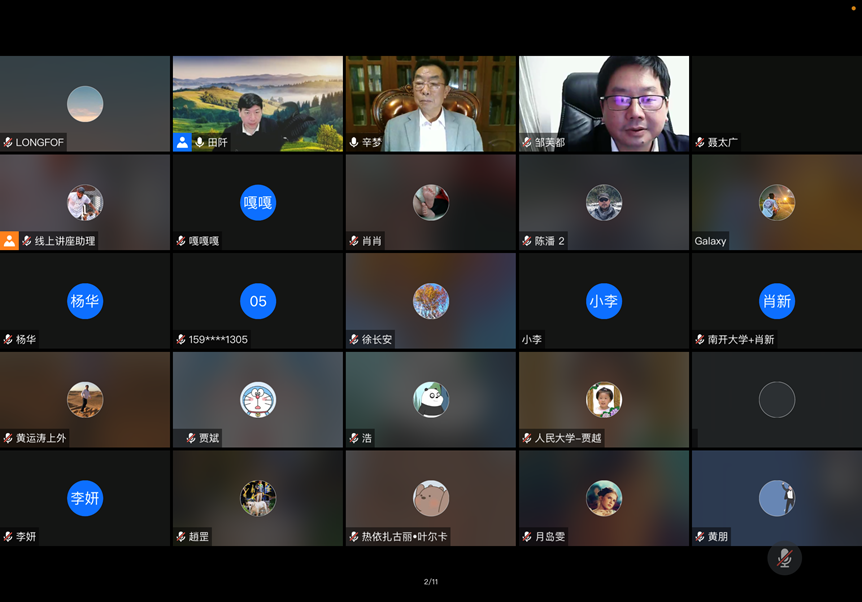Click the muted mic icon next to LONGFOF
862x602 pixels.
click(x=8, y=143)
